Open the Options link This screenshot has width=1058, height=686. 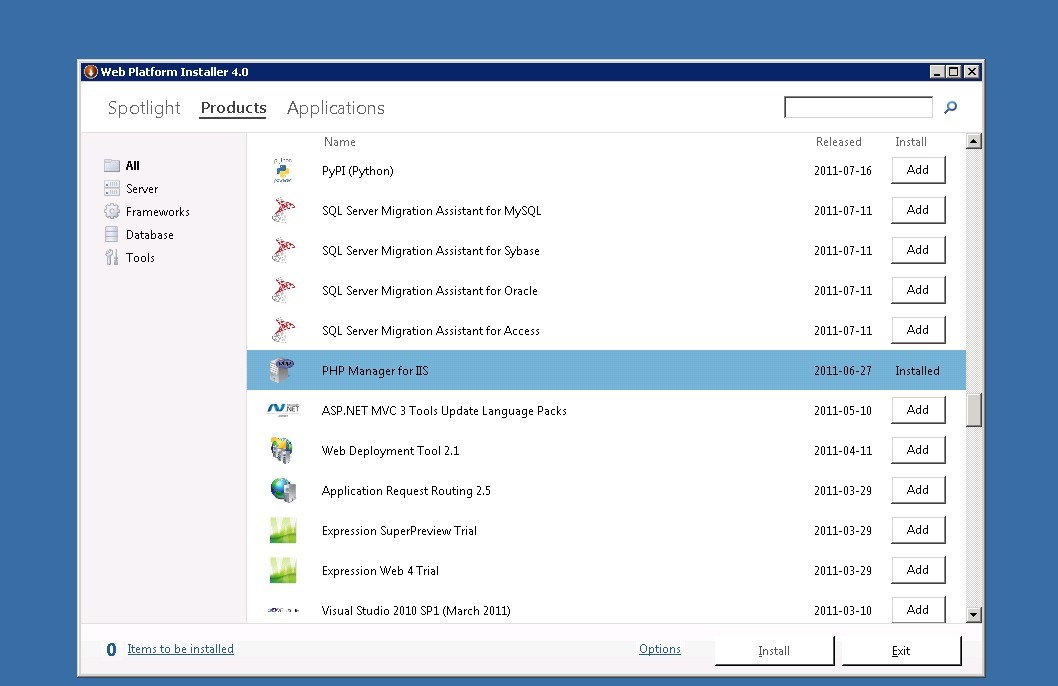tap(659, 649)
